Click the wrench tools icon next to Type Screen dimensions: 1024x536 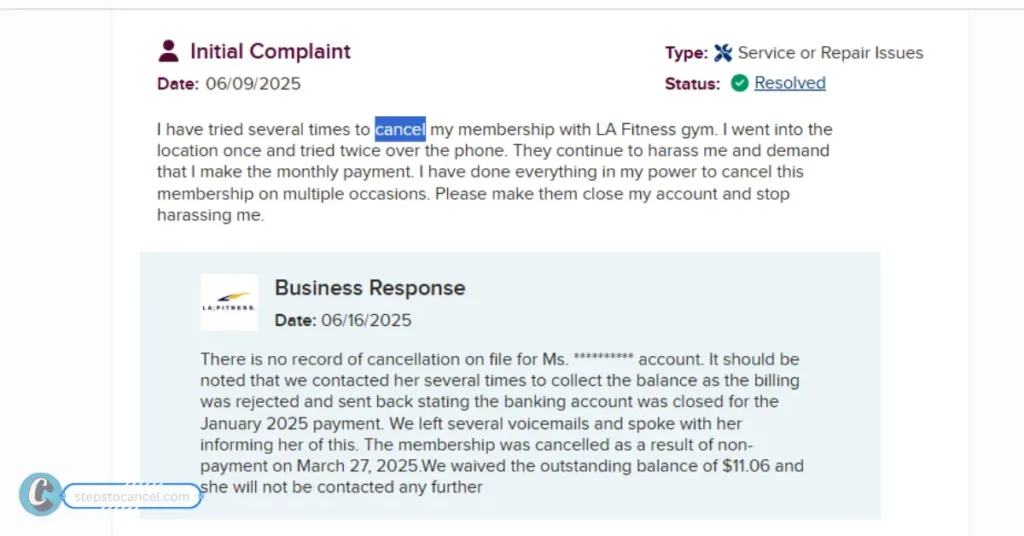(723, 53)
